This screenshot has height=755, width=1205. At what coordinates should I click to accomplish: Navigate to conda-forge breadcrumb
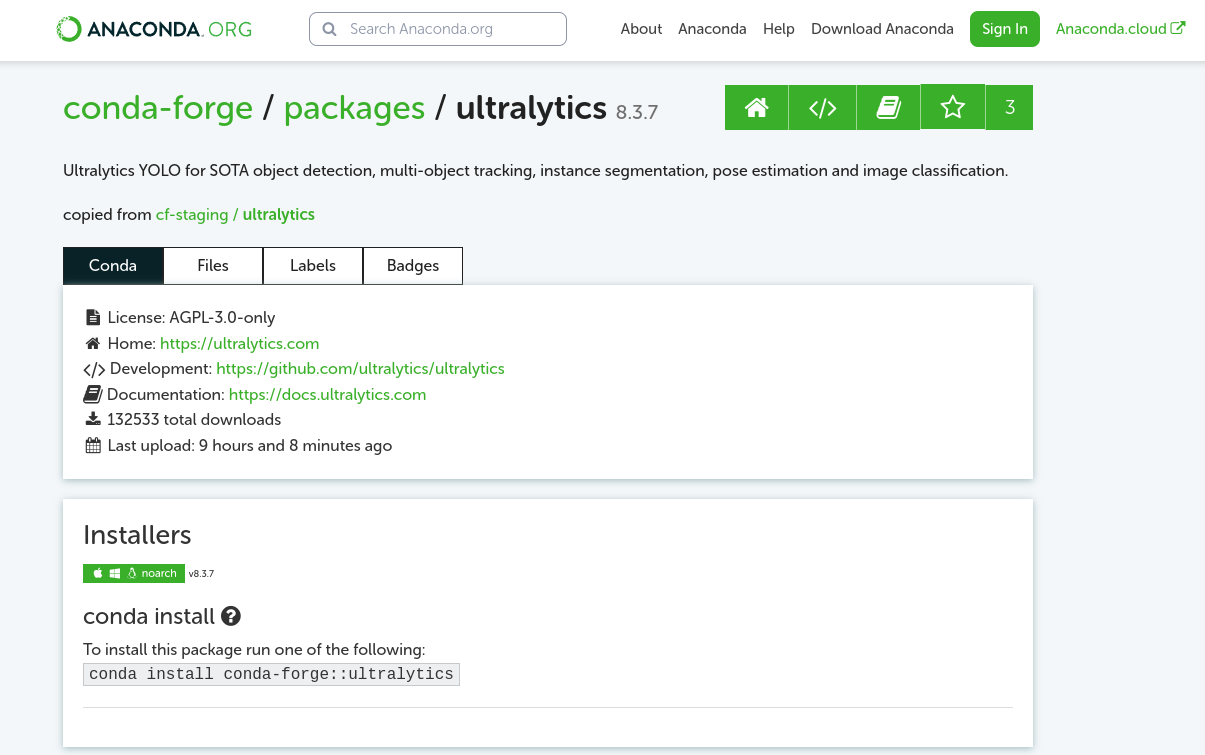(x=158, y=107)
